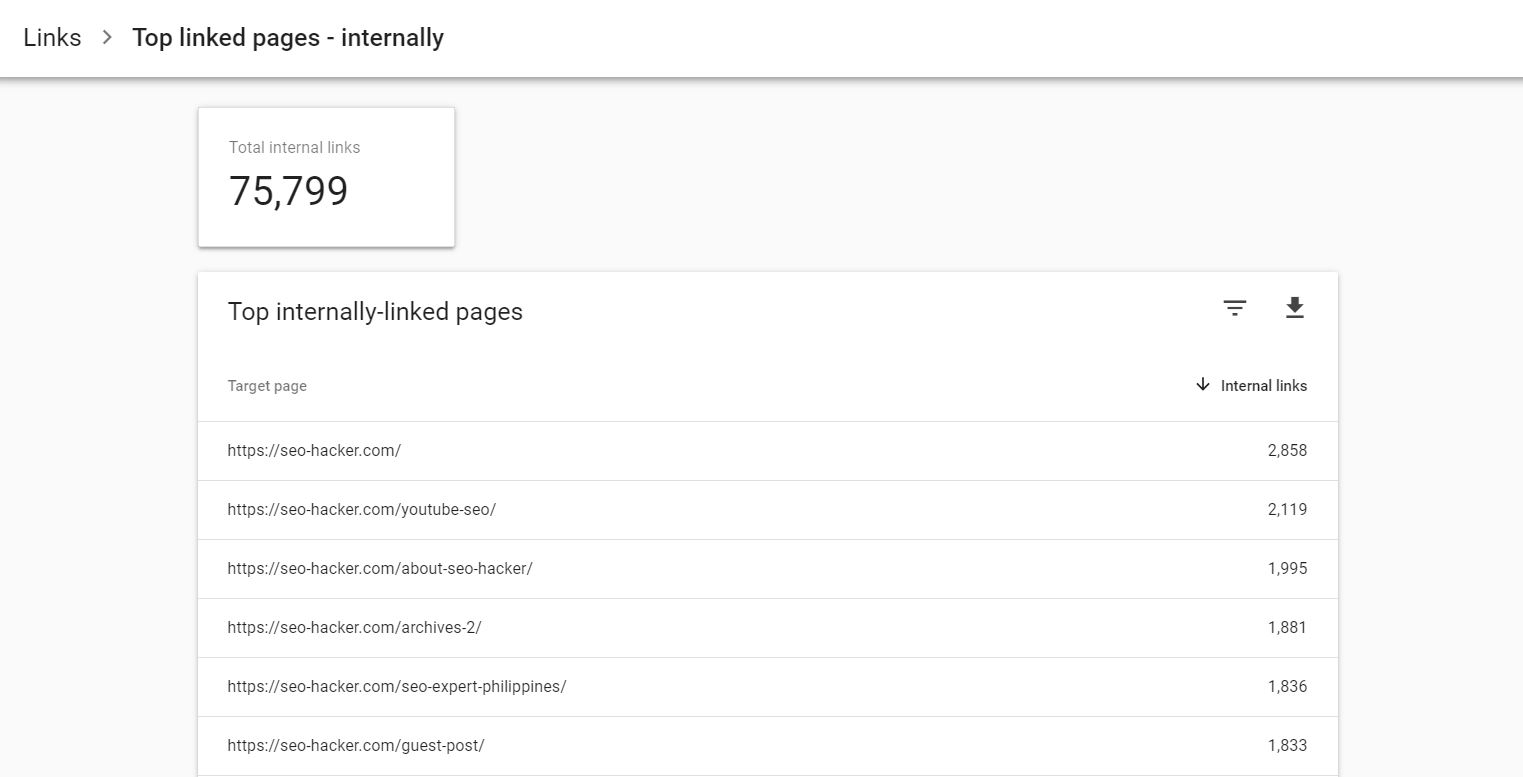Click the 2,858 internal links count

tap(1287, 451)
